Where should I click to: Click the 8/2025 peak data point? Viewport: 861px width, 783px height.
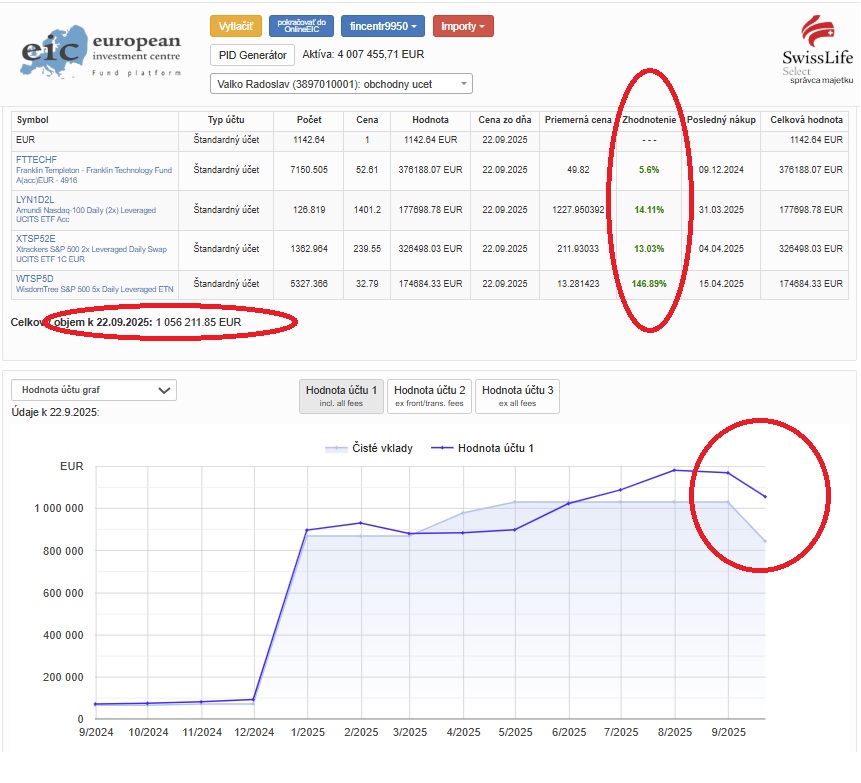coord(674,470)
